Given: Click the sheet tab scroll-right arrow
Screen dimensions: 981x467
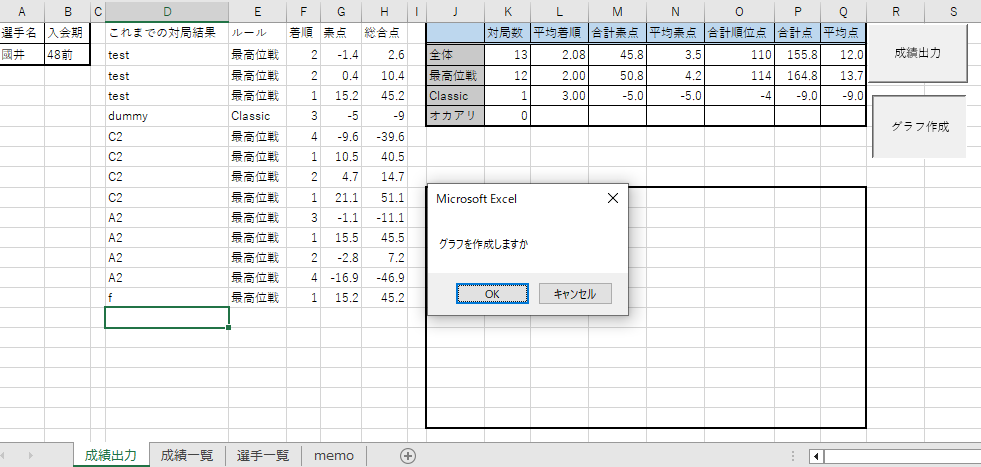Looking at the screenshot, I should click(x=30, y=455).
